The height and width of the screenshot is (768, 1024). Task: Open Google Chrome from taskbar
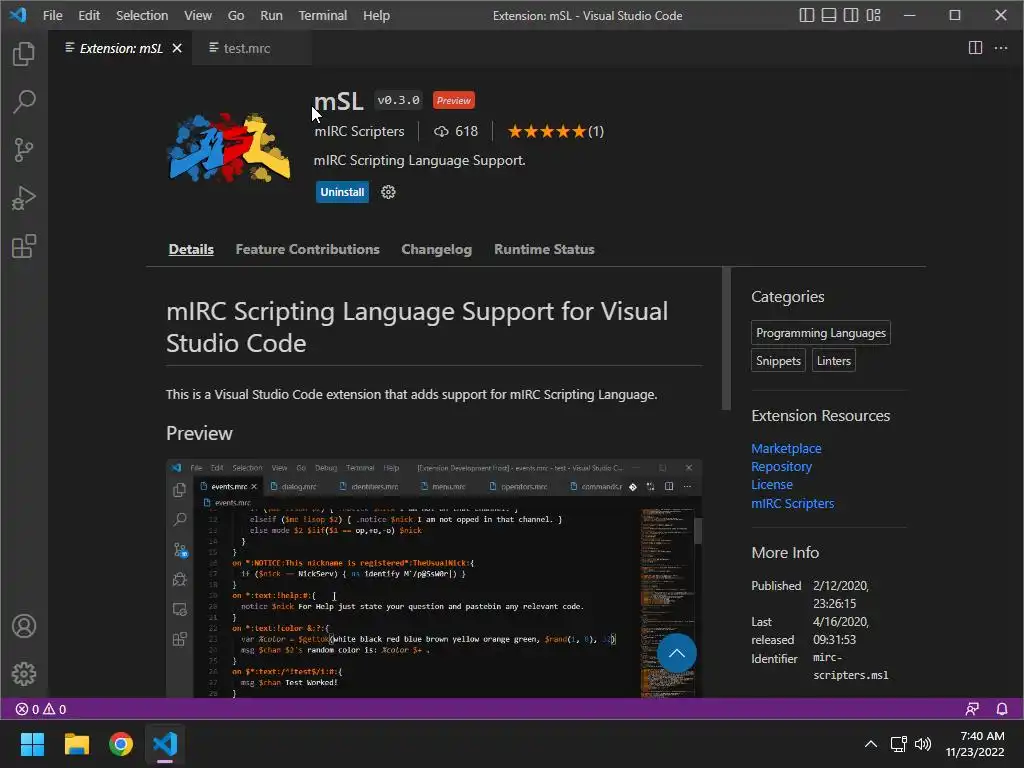121,744
